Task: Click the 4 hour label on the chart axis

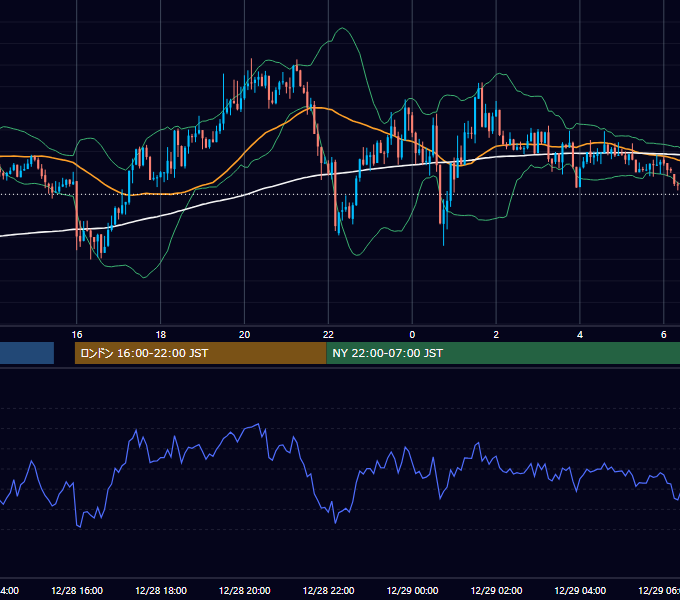Action: (x=580, y=335)
